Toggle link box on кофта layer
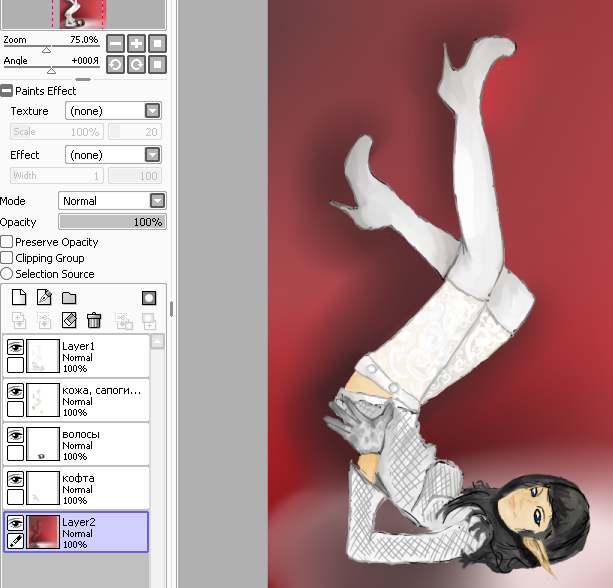The width and height of the screenshot is (613, 588). tap(15, 497)
